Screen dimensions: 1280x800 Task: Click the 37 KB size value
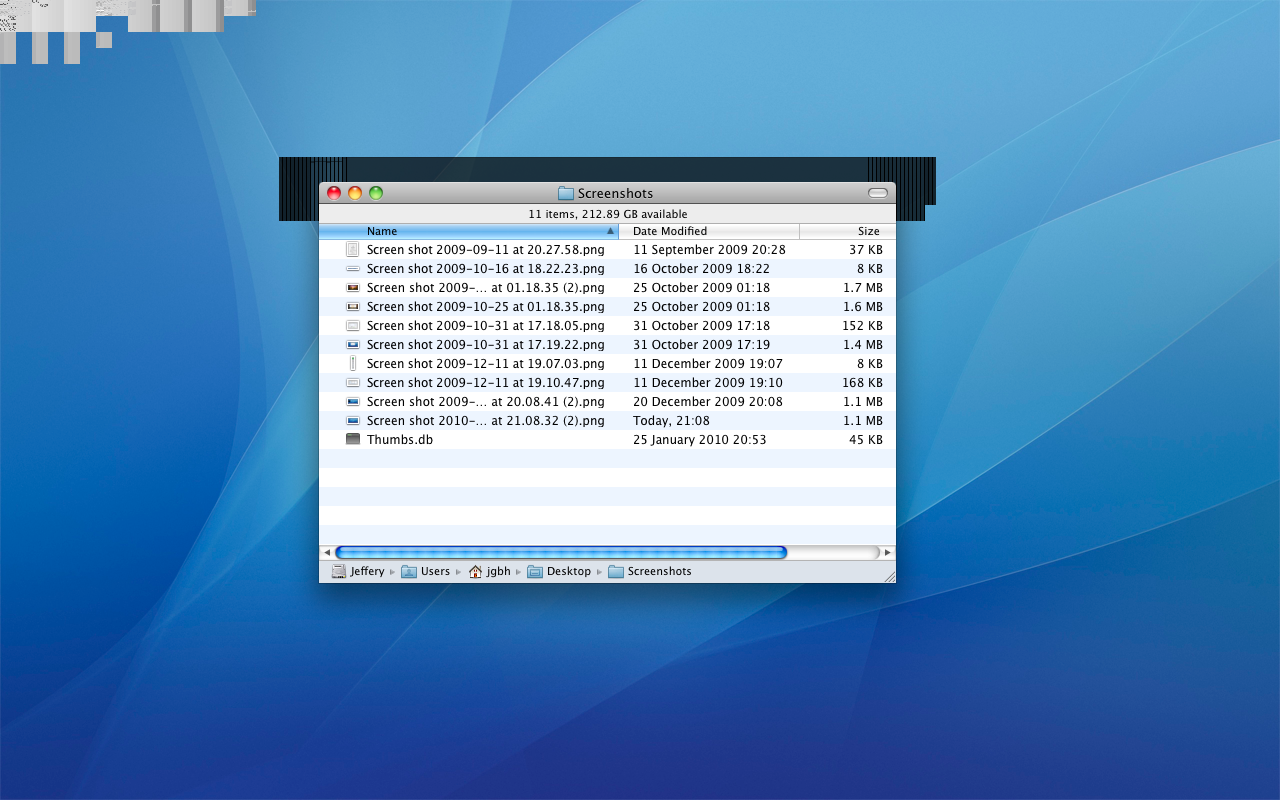pyautogui.click(x=866, y=250)
